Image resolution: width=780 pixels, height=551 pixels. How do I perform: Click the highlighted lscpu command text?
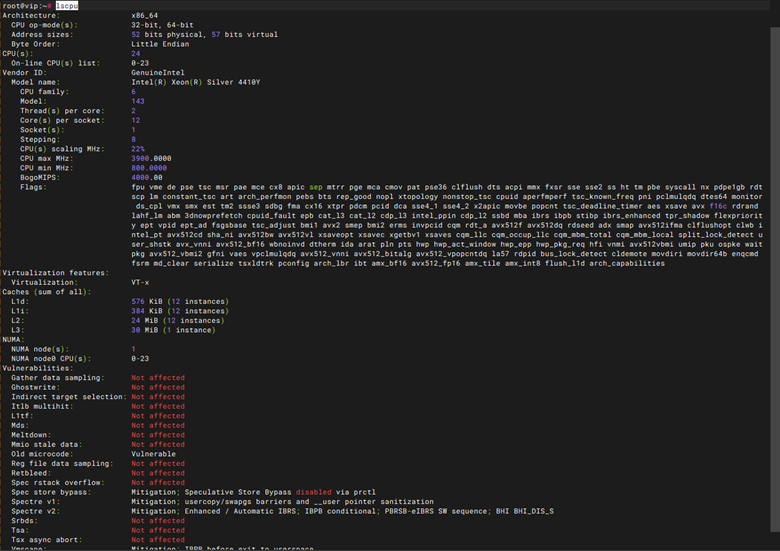pos(67,5)
